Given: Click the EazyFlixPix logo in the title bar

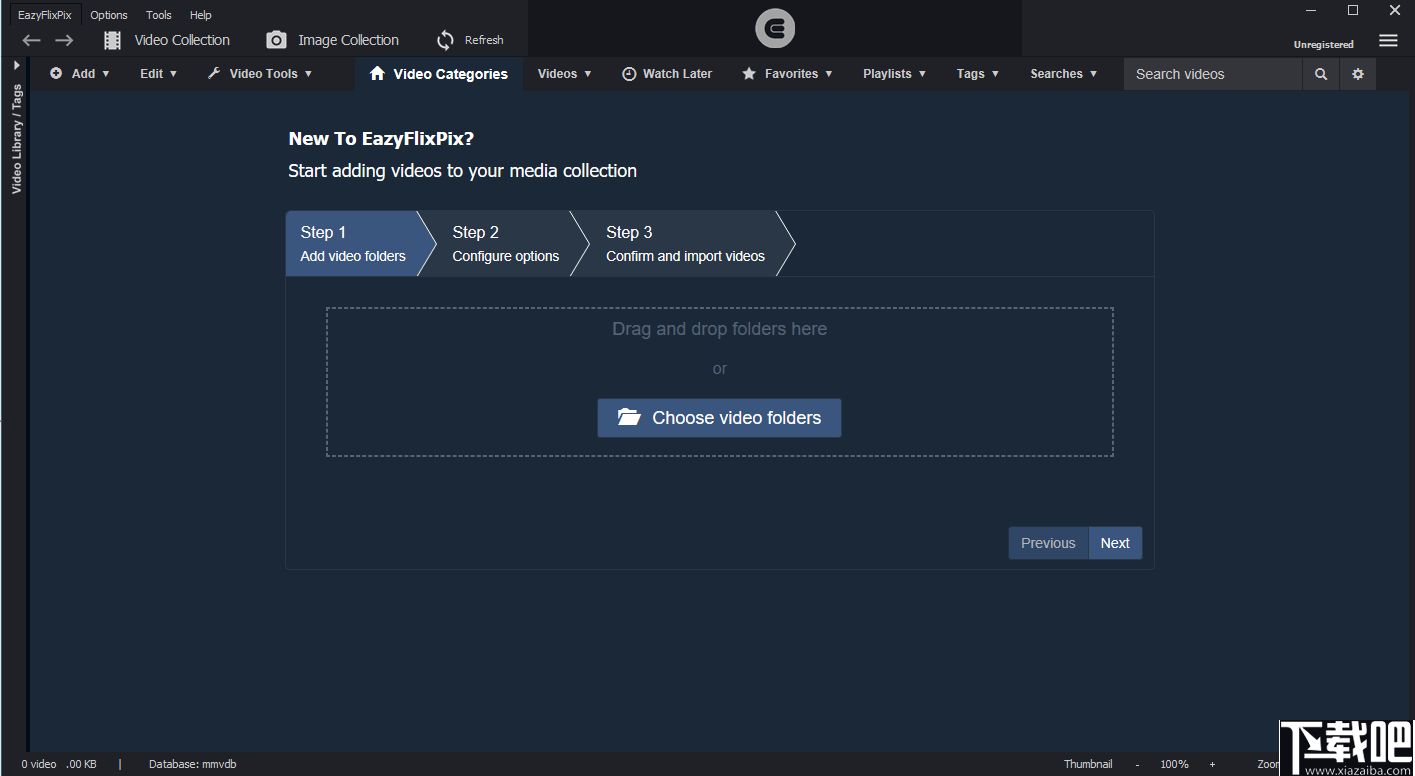Looking at the screenshot, I should click(x=775, y=30).
